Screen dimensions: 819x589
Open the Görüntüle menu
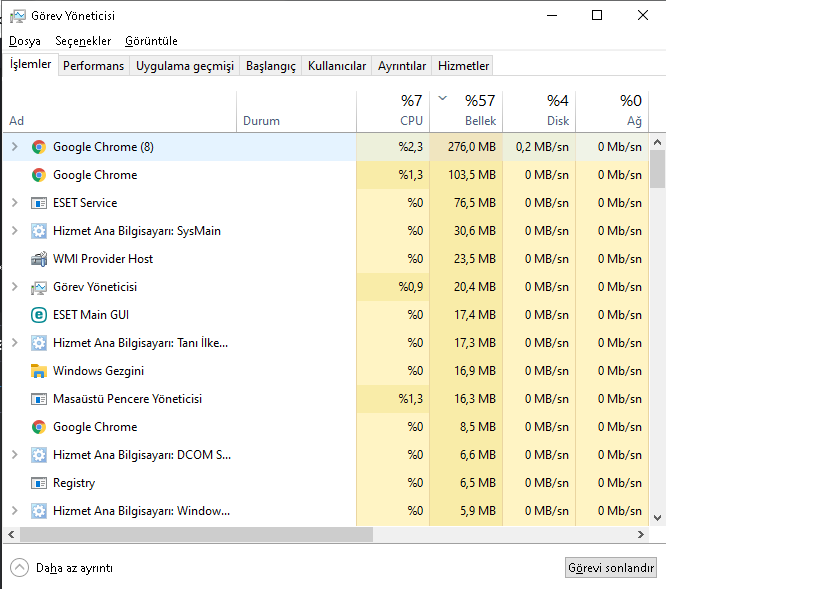[x=151, y=41]
